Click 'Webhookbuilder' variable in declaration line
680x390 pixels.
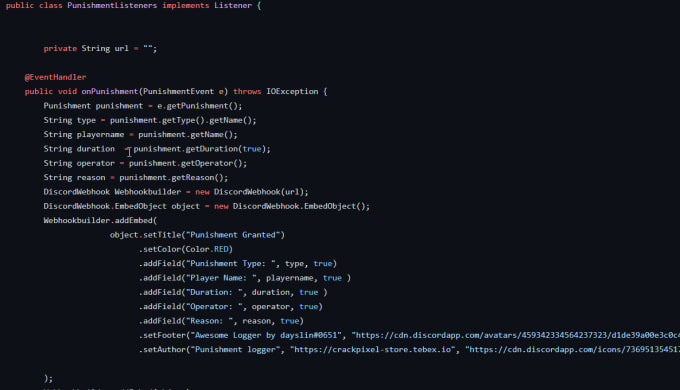coord(148,192)
